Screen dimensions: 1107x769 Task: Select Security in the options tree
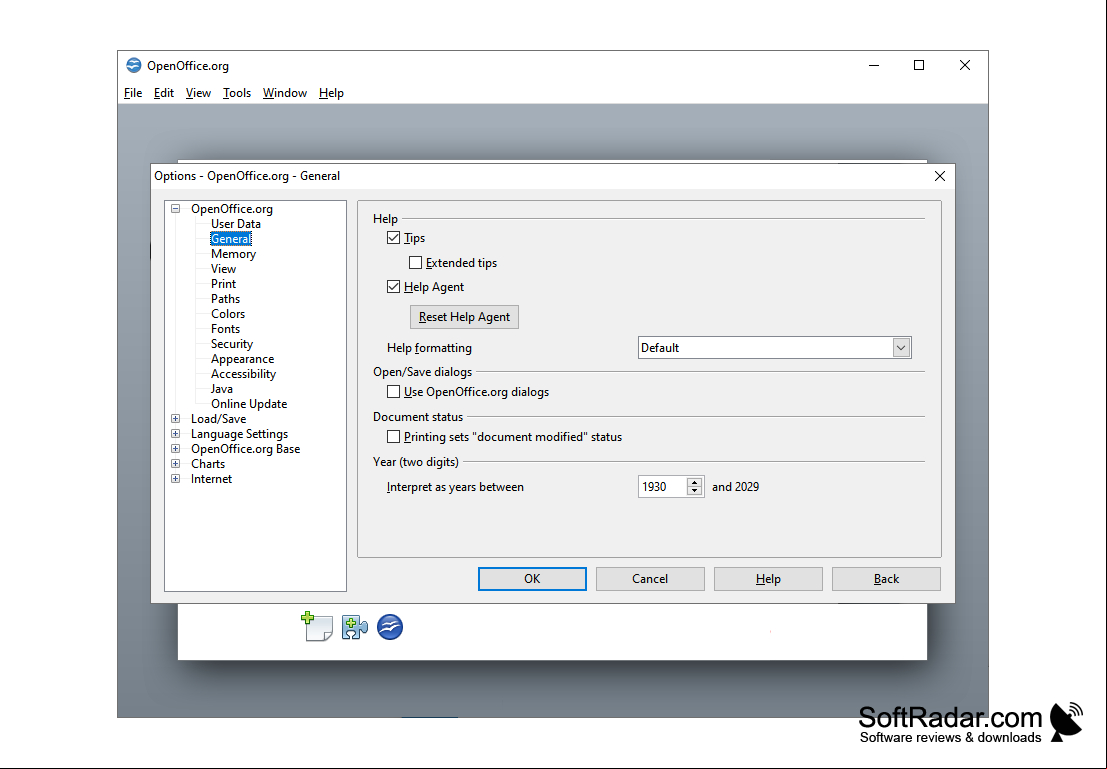(x=232, y=344)
